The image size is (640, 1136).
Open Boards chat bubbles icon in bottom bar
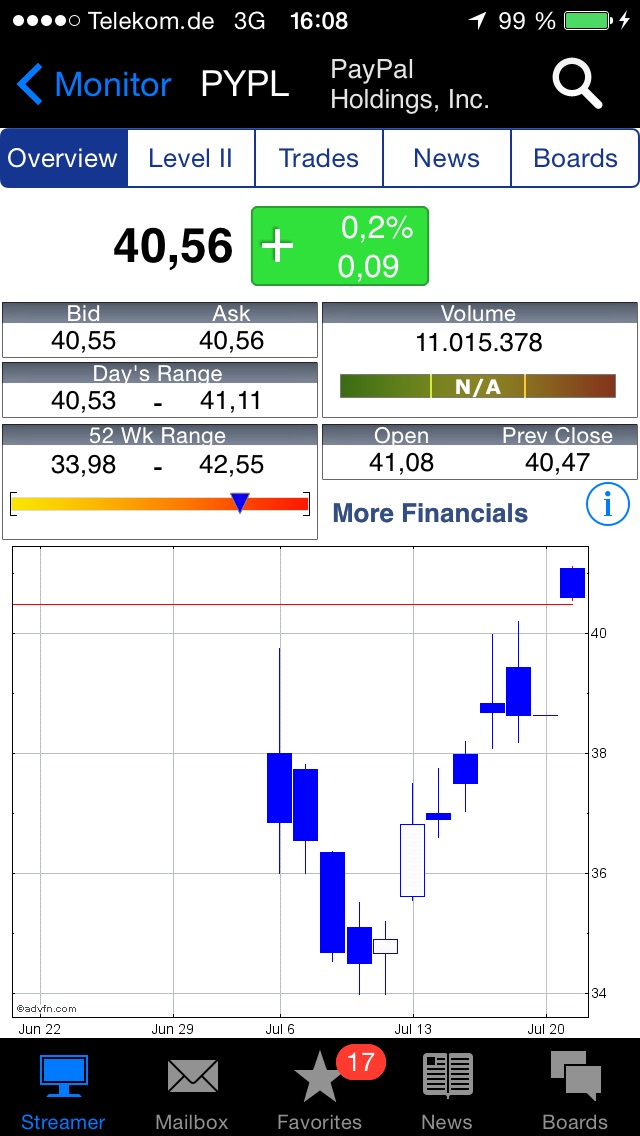point(575,1078)
